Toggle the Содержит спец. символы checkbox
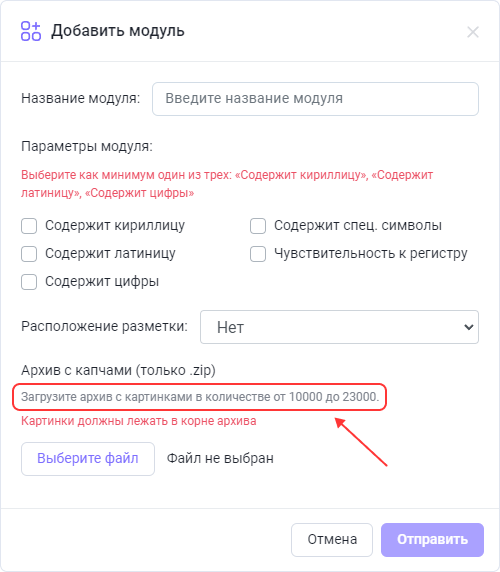Image resolution: width=500 pixels, height=572 pixels. pos(258,226)
